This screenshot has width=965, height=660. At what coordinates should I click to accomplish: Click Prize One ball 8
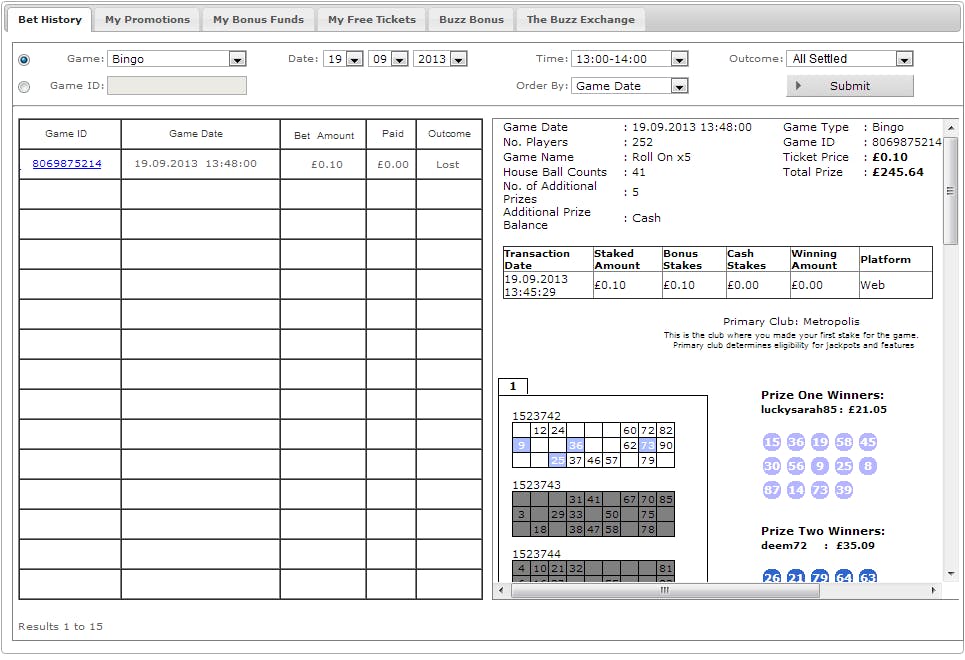868,466
